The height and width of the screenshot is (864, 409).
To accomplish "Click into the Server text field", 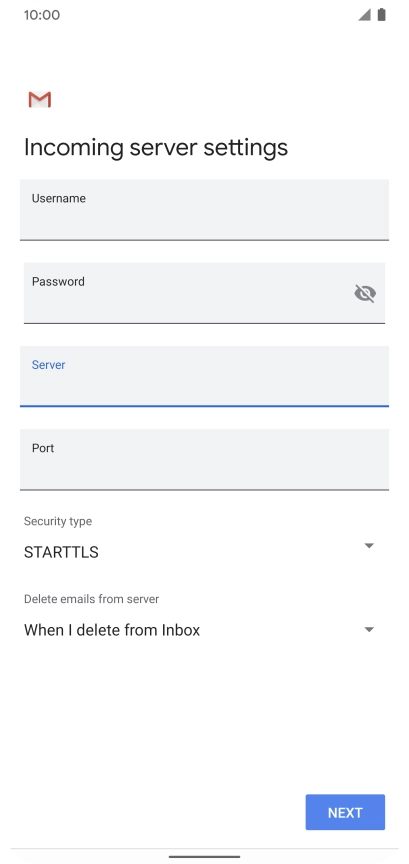I will pos(204,376).
